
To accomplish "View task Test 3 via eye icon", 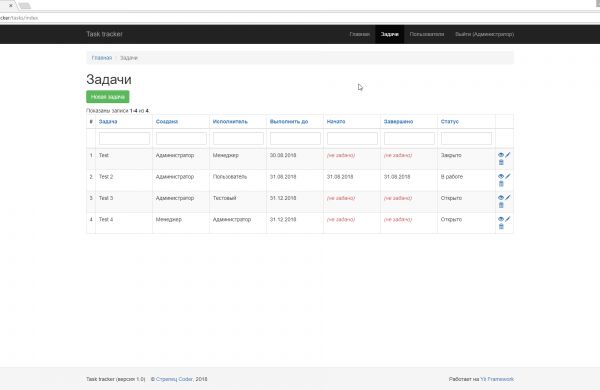I will 501,198.
